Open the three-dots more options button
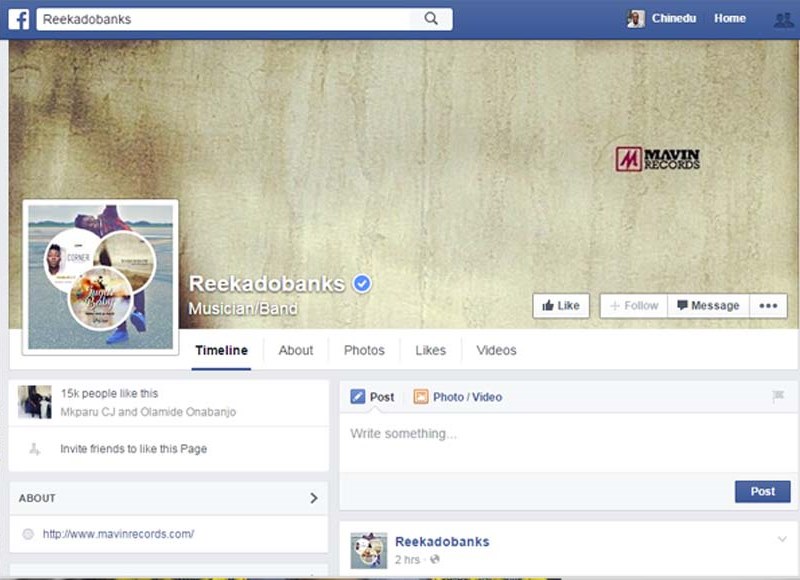The width and height of the screenshot is (800, 580). click(x=768, y=306)
